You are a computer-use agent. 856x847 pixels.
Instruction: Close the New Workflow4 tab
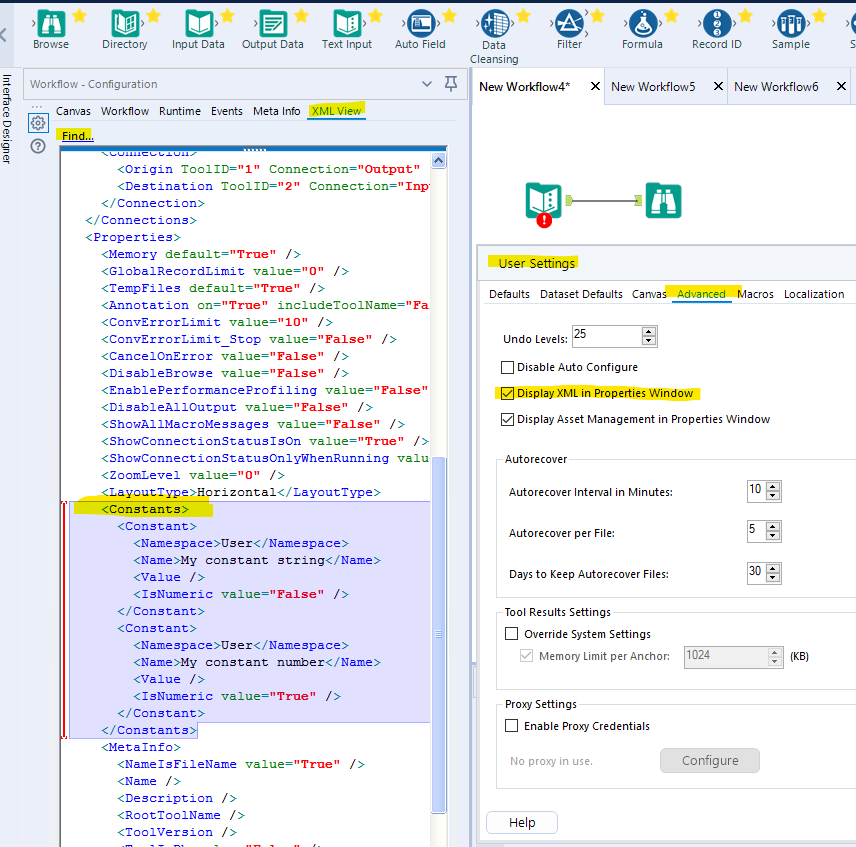(596, 86)
